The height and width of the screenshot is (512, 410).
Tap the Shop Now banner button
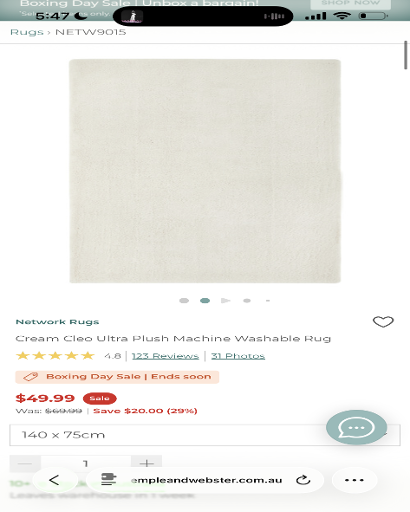[x=351, y=3]
